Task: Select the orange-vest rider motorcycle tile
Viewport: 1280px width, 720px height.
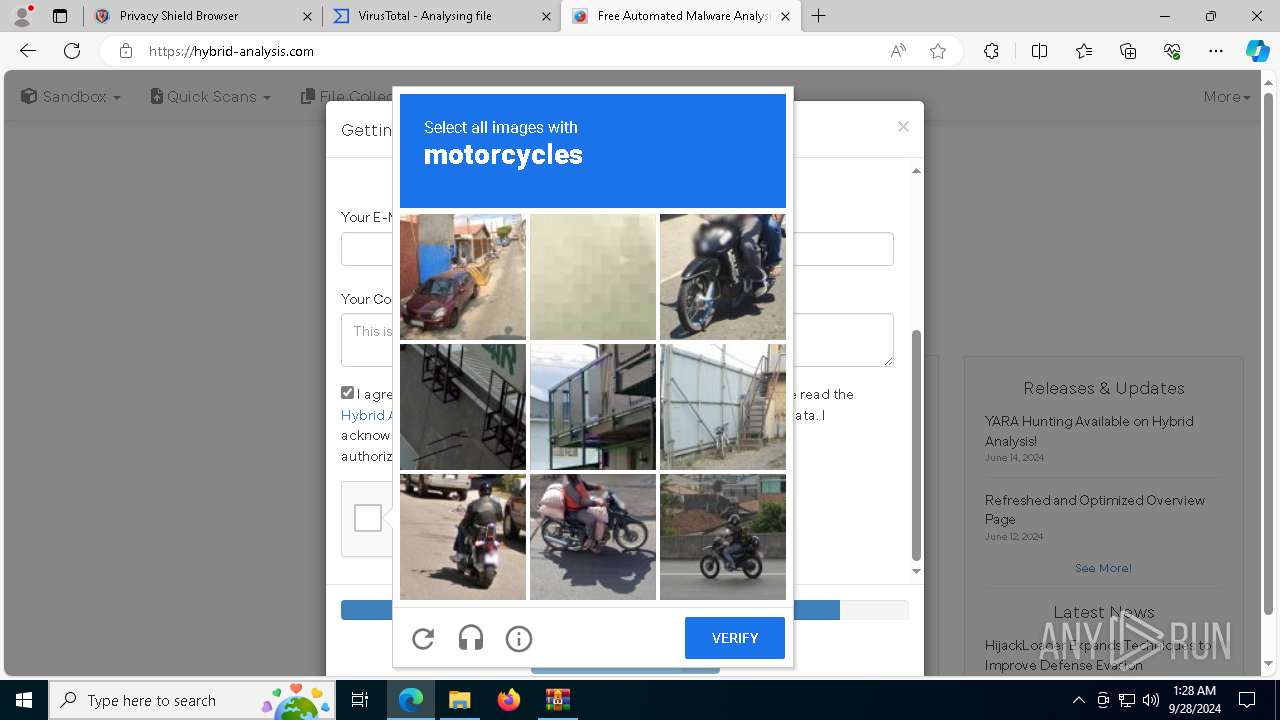Action: pyautogui.click(x=593, y=537)
